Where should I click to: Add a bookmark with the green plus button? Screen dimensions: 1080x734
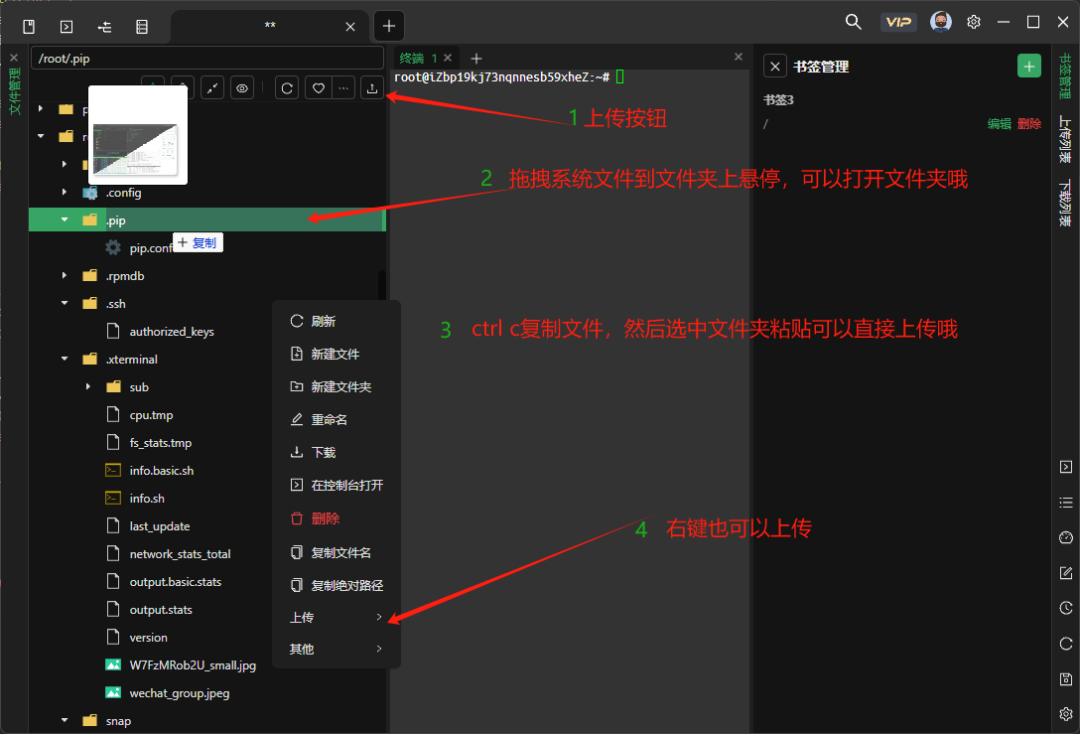(1029, 65)
